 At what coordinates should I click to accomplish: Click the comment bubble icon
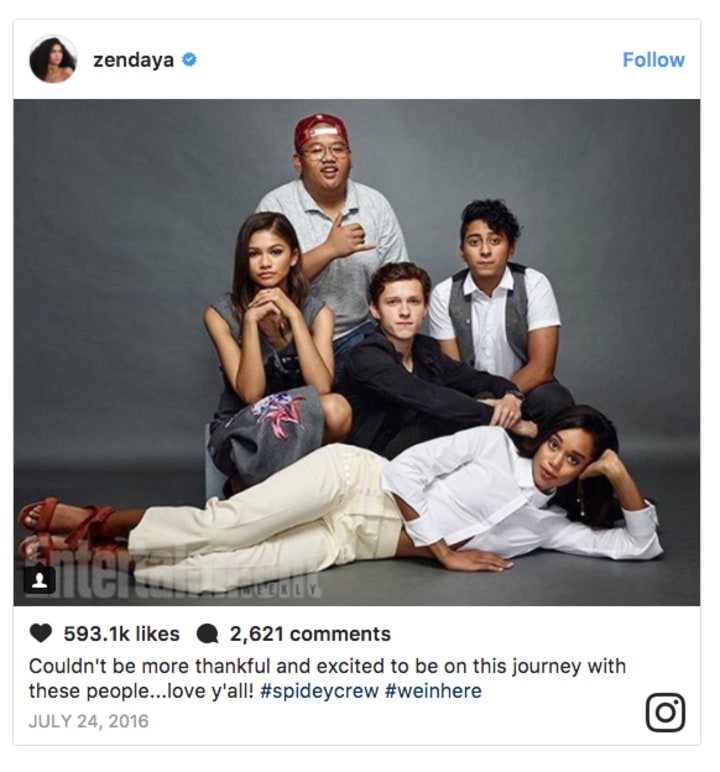pyautogui.click(x=207, y=634)
